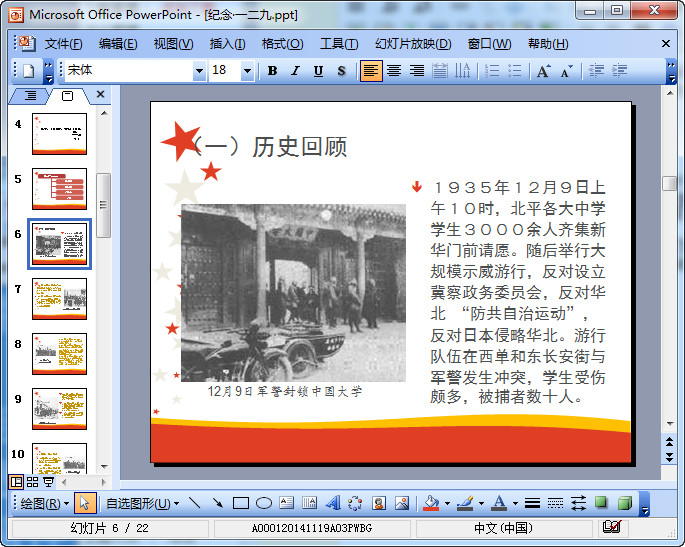Viewport: 685px width, 547px height.
Task: Toggle text Shadow button
Action: tap(342, 70)
